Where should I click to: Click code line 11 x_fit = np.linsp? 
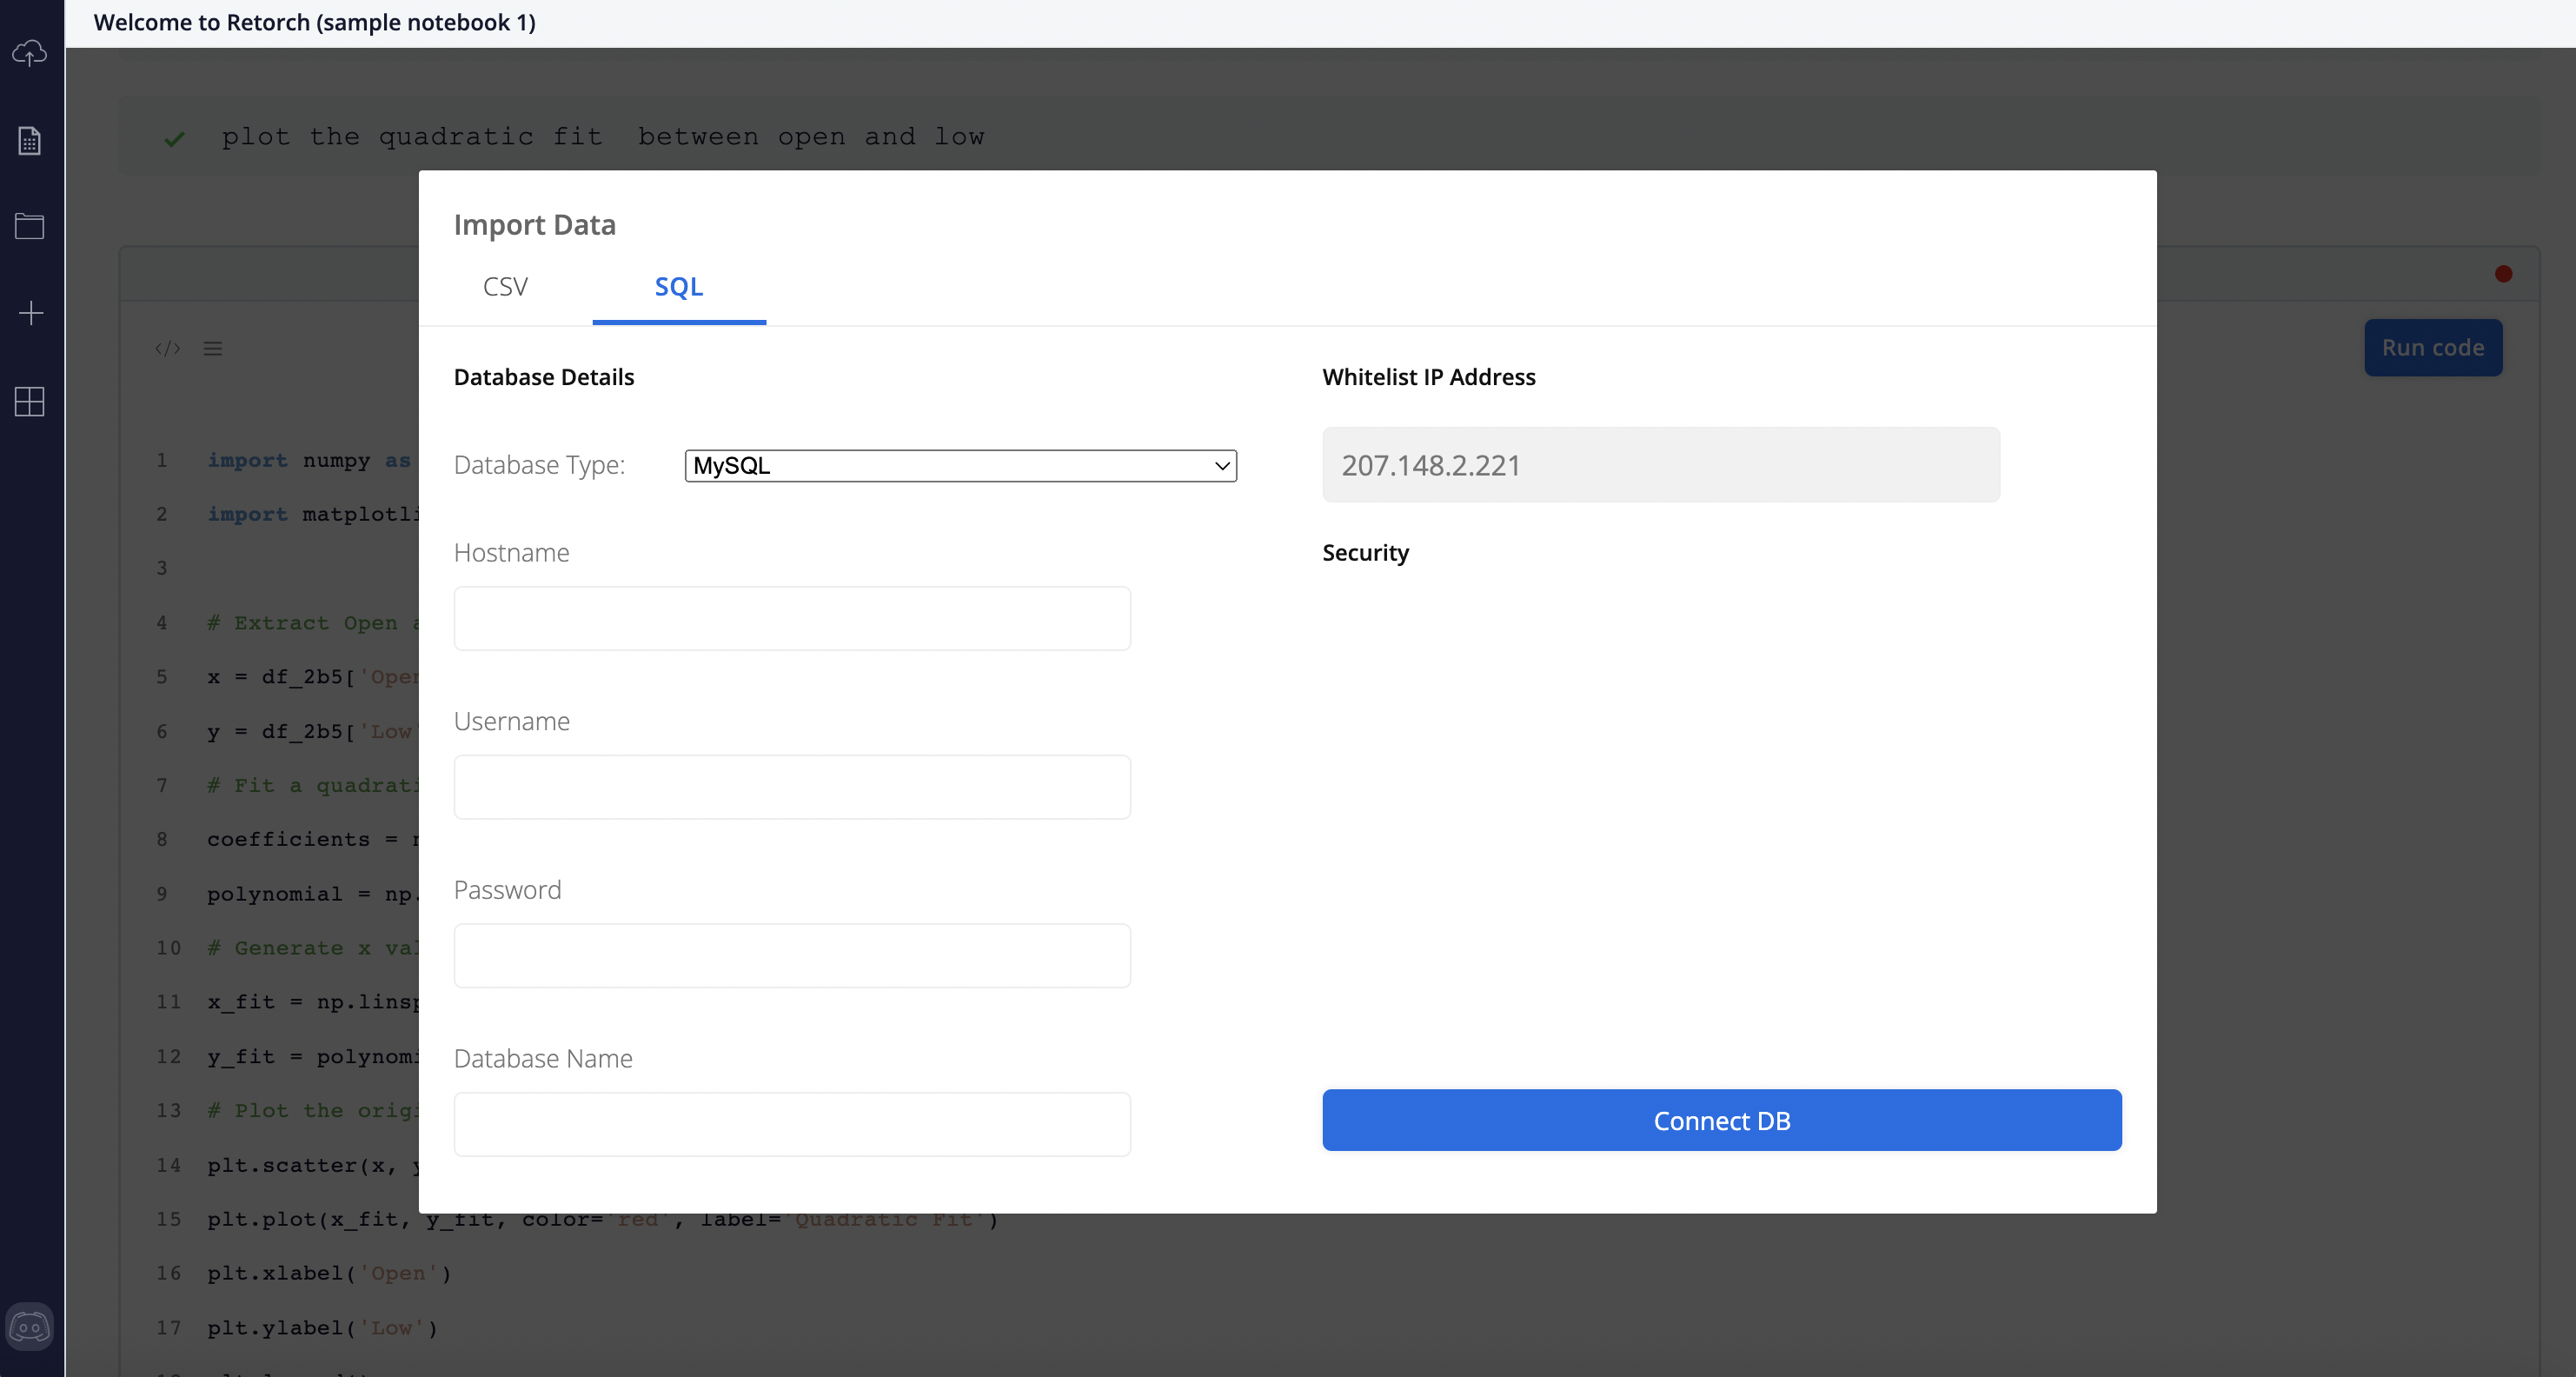[x=313, y=1002]
